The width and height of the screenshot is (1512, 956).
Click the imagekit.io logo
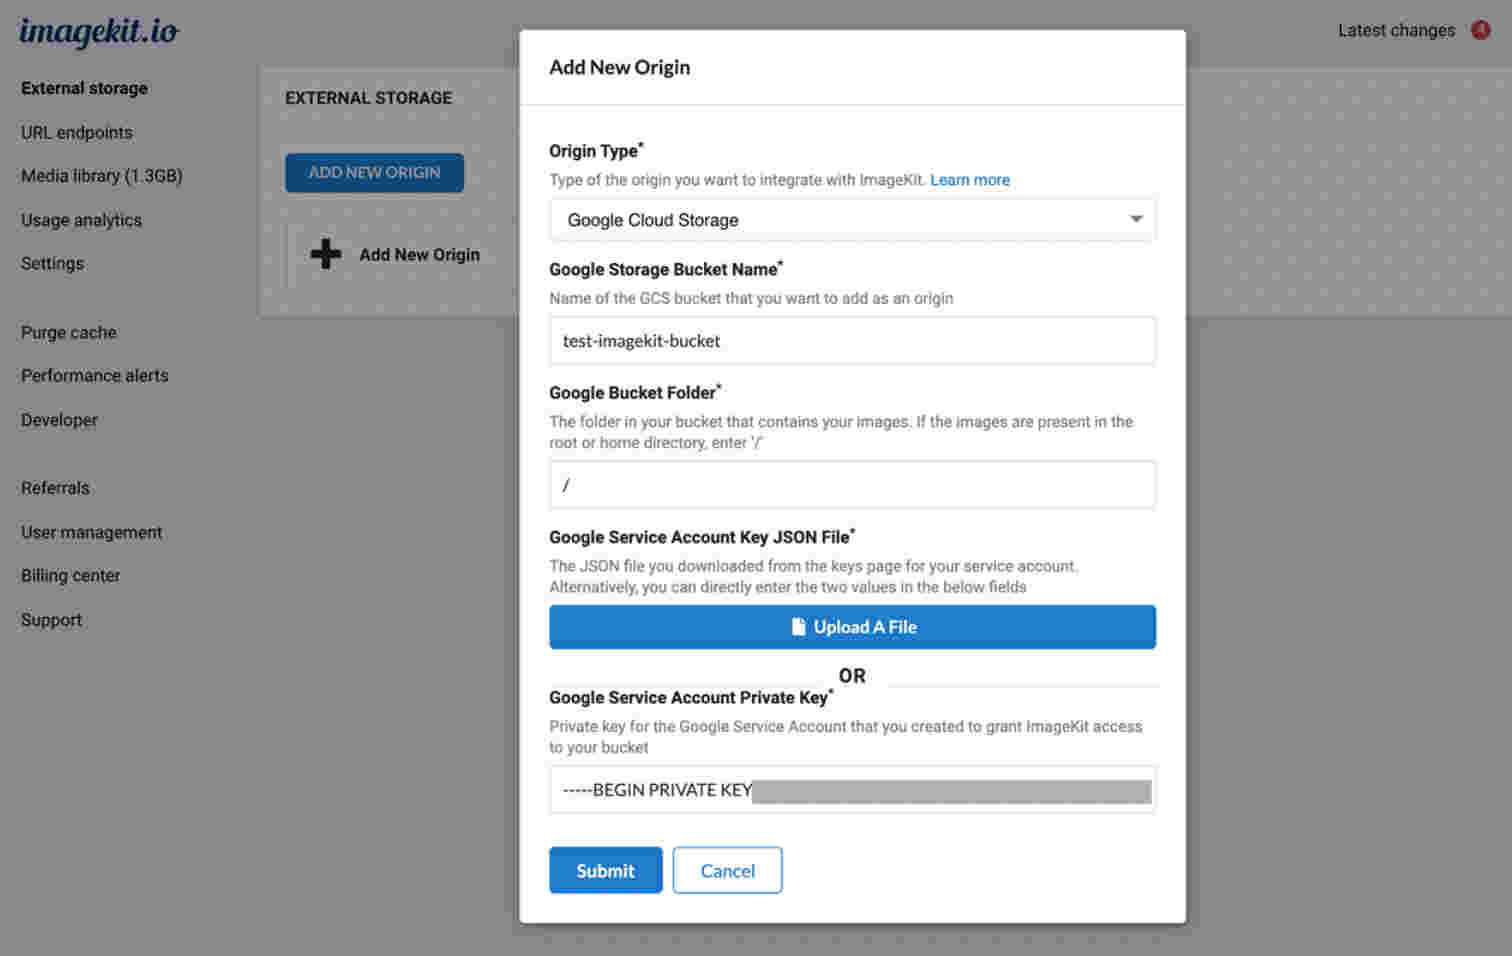[x=97, y=32]
